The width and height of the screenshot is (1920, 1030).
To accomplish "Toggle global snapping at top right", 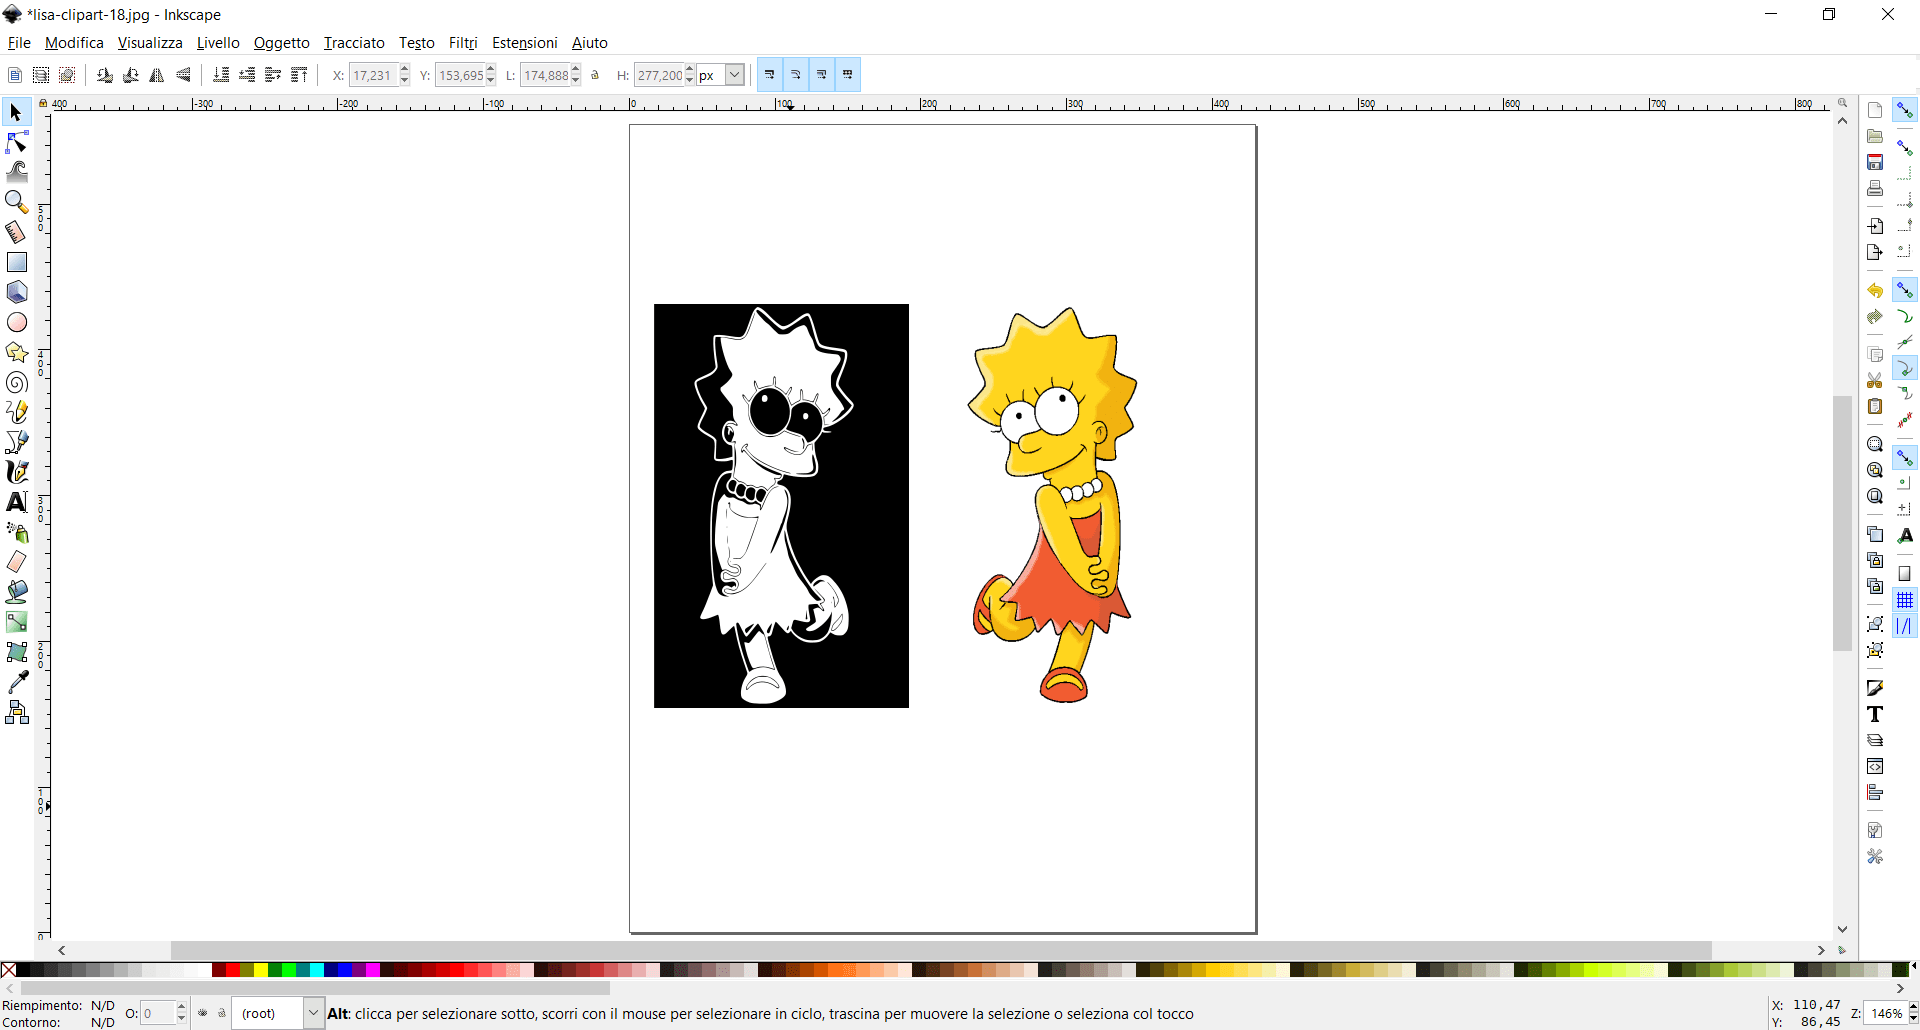I will pos(1905,110).
